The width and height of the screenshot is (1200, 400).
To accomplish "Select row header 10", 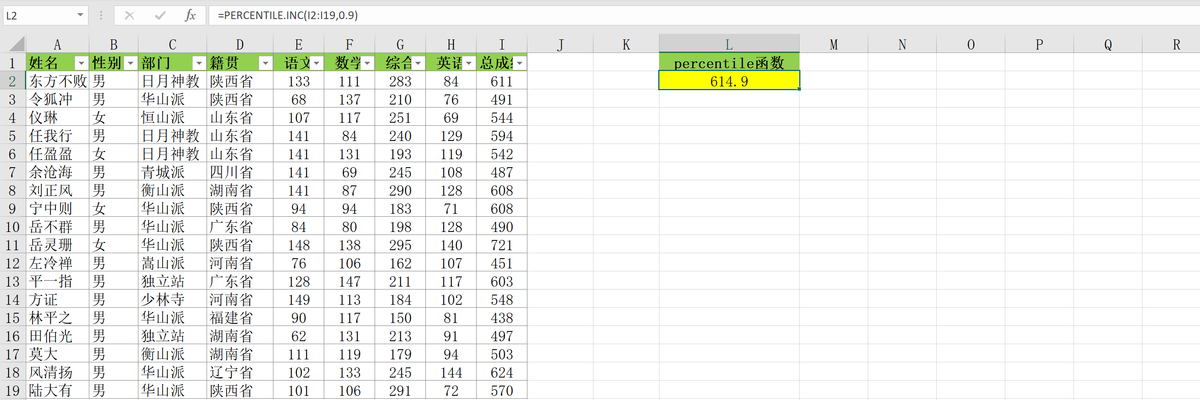I will pos(12,226).
